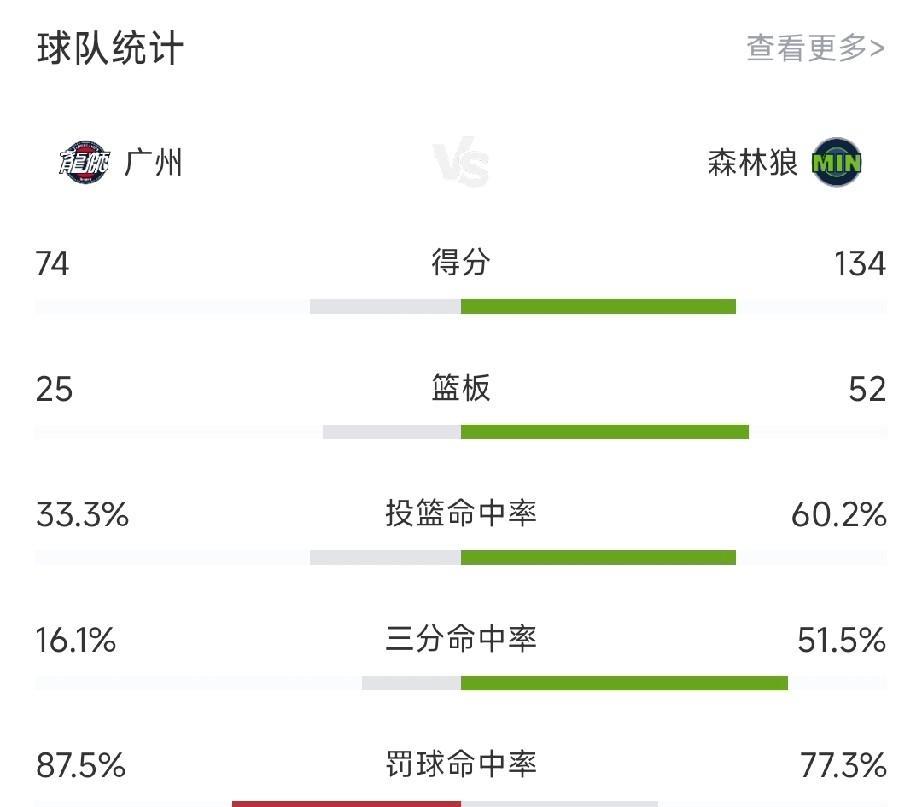Click the 得分 stat label
922x807 pixels.
tap(461, 263)
